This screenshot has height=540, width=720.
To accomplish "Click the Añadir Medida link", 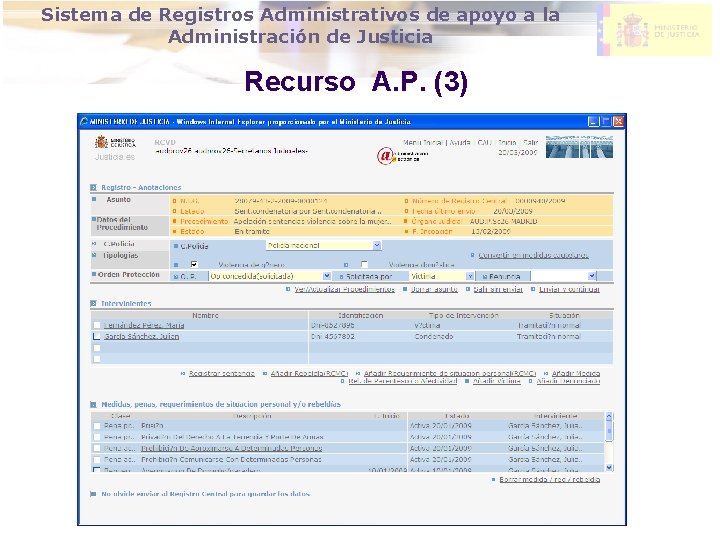I will (576, 373).
